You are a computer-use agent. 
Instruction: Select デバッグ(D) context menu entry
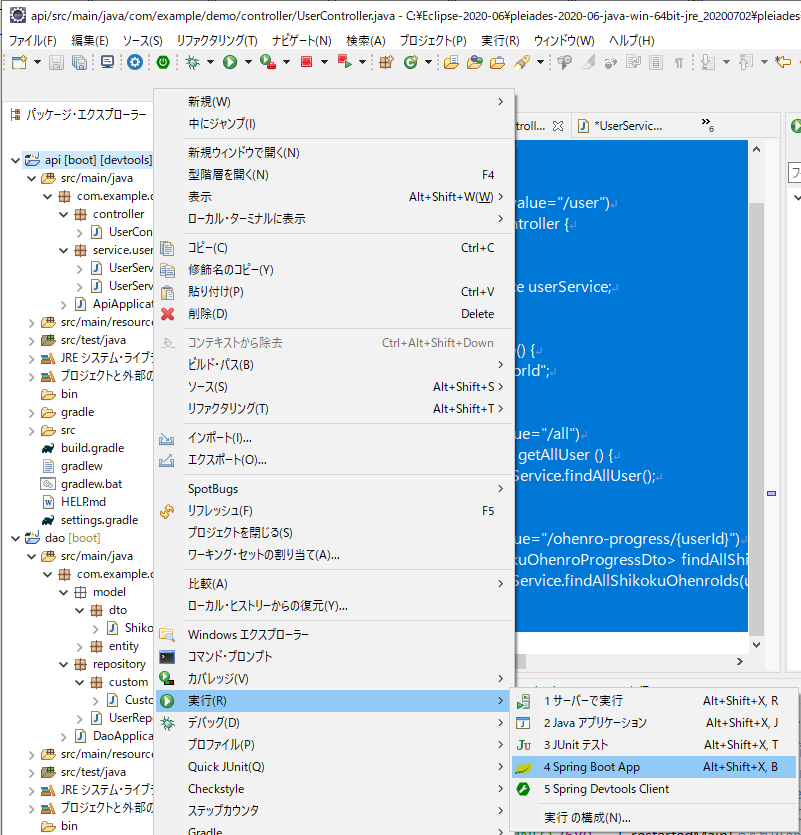[334, 723]
